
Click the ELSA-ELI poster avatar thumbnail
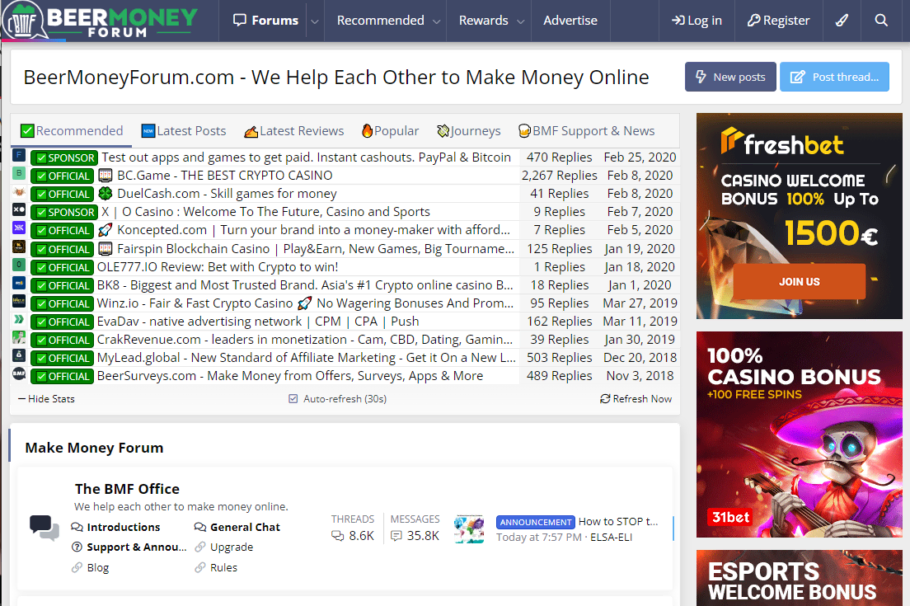tap(469, 529)
